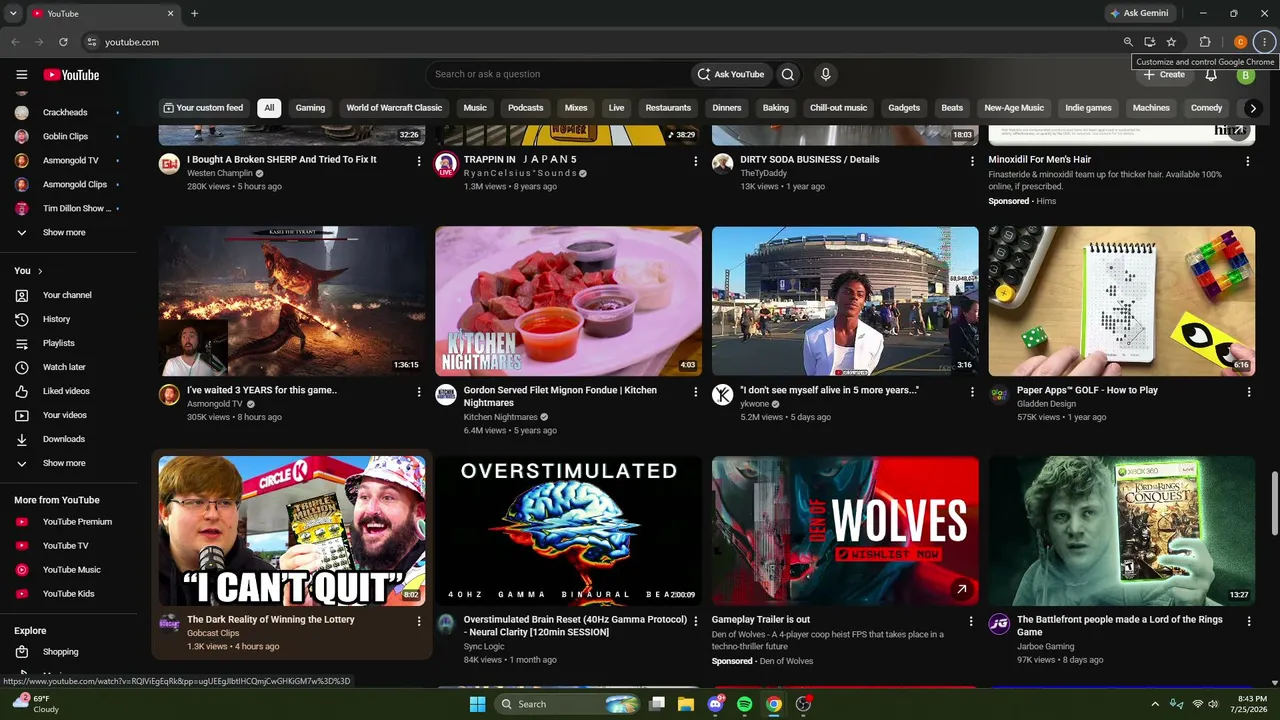The image size is (1280, 720).
Task: Select the World of Warcraft Classic chip
Action: [x=394, y=108]
